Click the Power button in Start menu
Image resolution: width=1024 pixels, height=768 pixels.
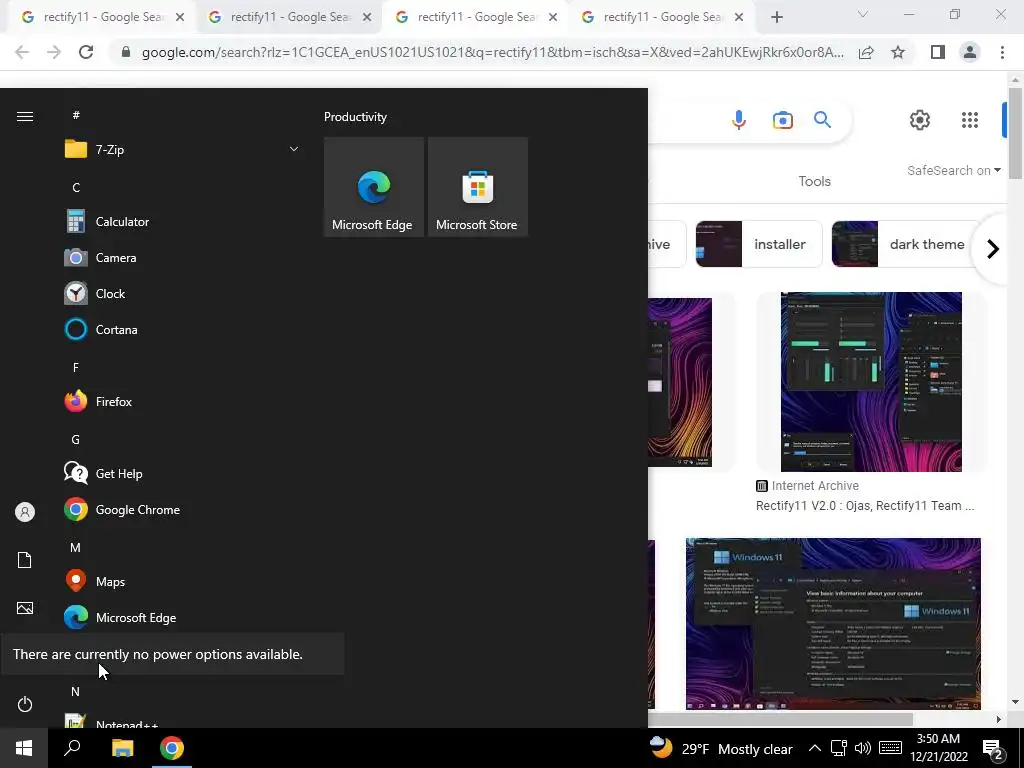point(25,704)
